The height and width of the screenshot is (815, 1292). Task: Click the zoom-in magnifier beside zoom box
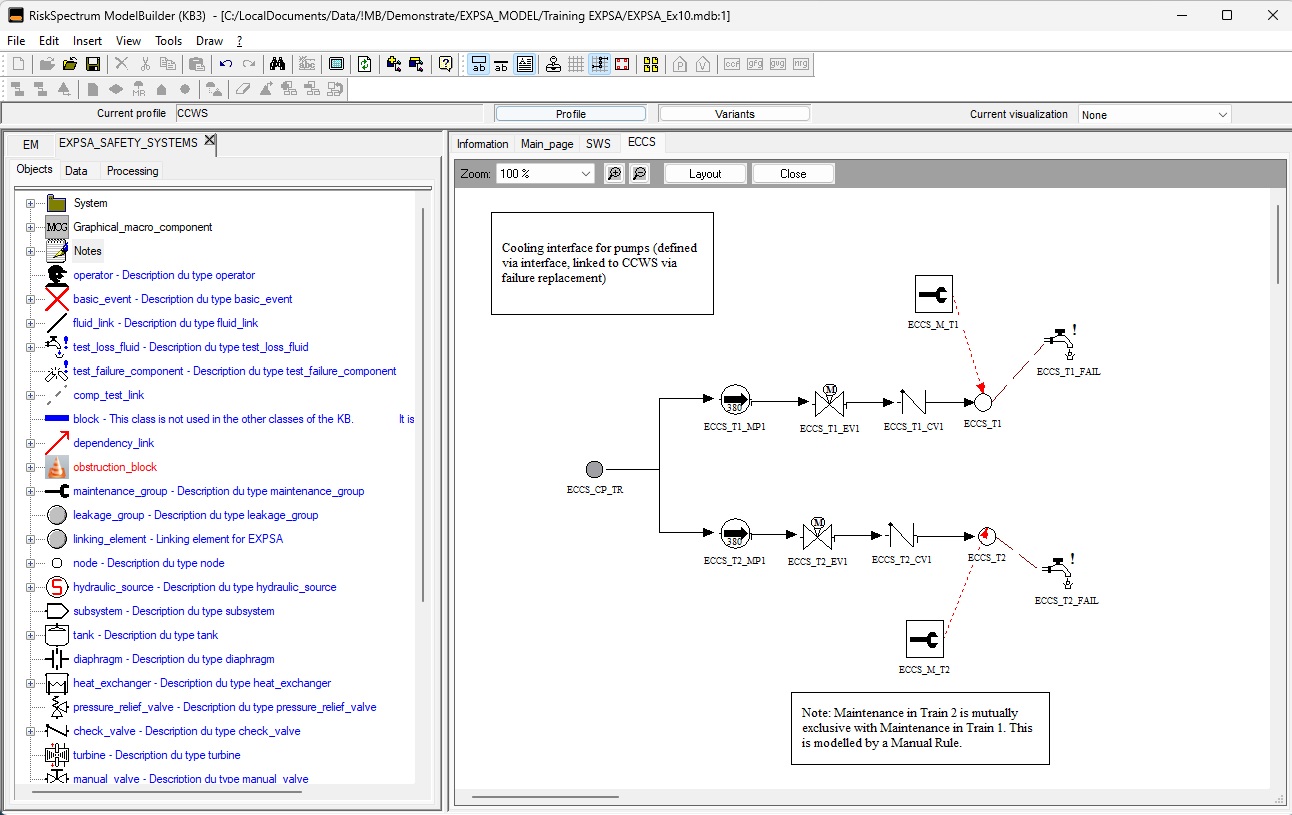pos(614,174)
